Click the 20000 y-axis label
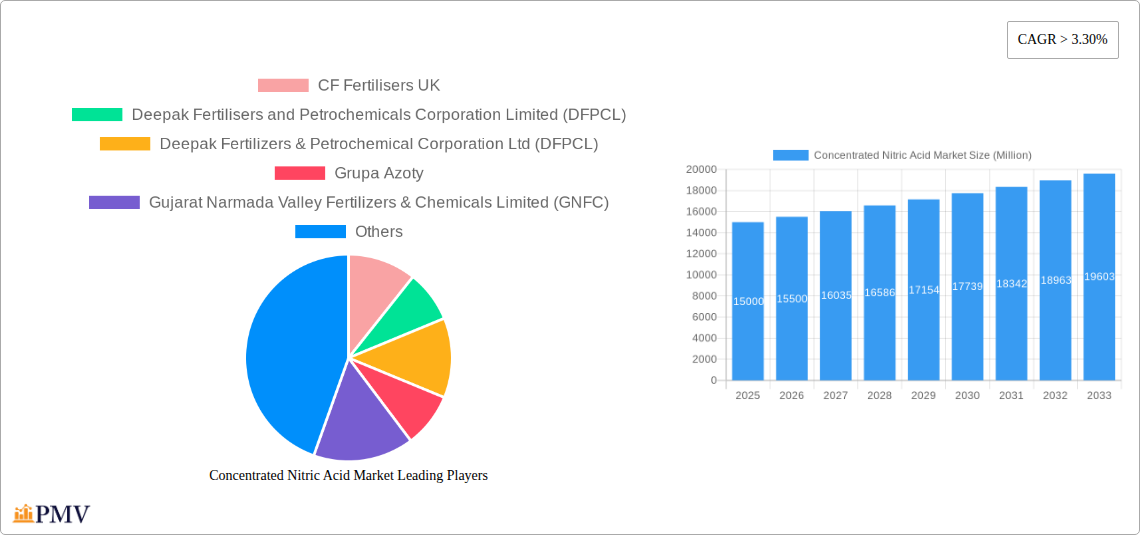The width and height of the screenshot is (1140, 535). click(x=701, y=169)
